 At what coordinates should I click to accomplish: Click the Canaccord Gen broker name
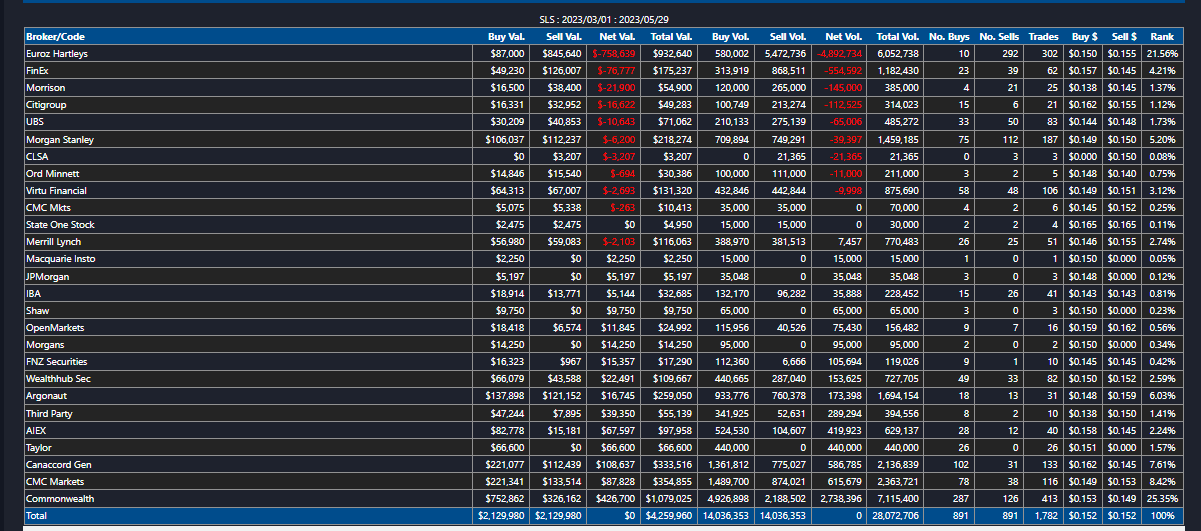(57, 465)
